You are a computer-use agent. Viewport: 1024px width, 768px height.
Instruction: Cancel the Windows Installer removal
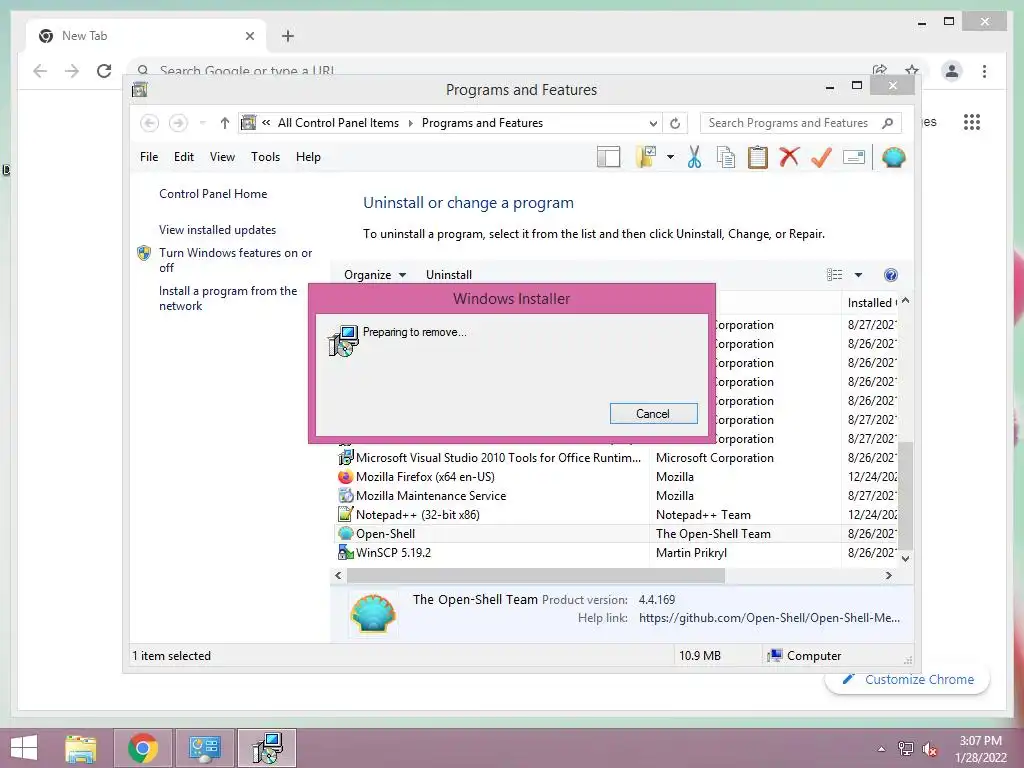coord(653,413)
